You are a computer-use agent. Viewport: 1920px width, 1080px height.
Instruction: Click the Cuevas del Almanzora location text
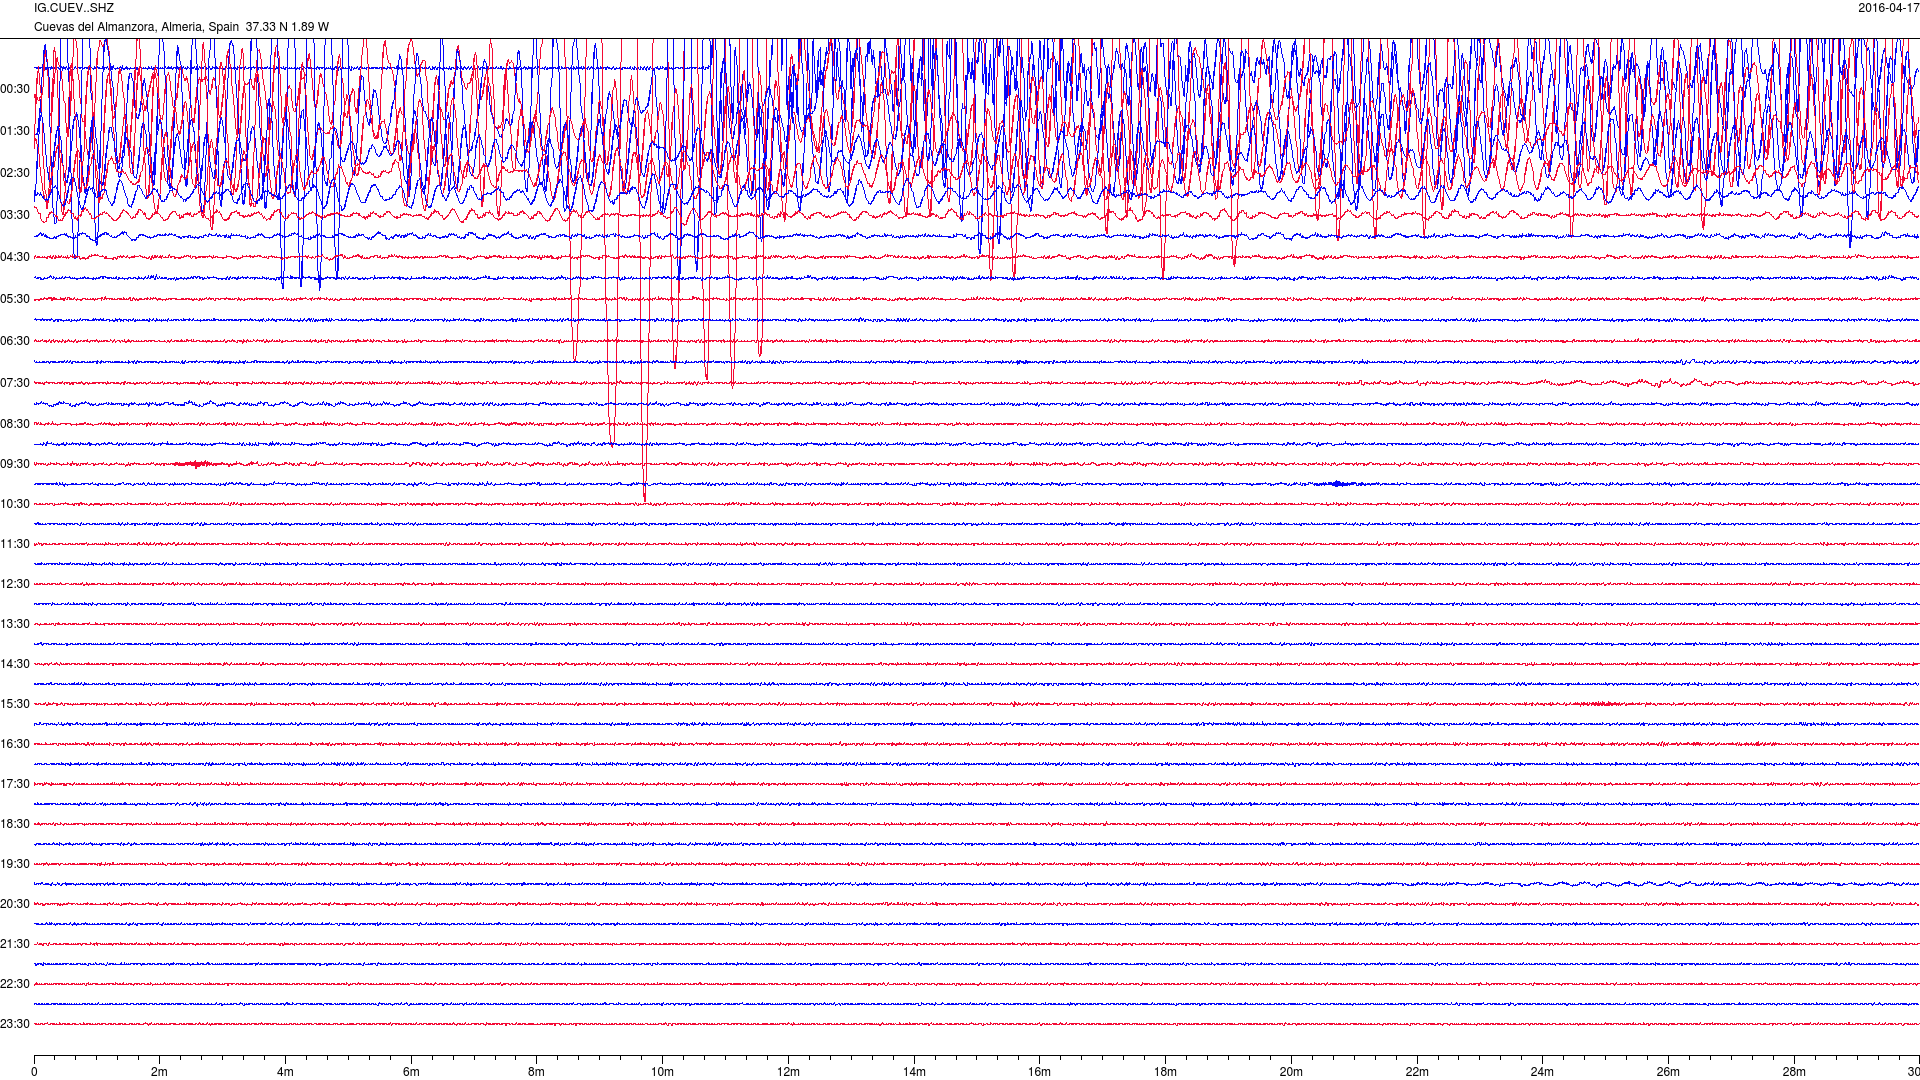click(181, 27)
